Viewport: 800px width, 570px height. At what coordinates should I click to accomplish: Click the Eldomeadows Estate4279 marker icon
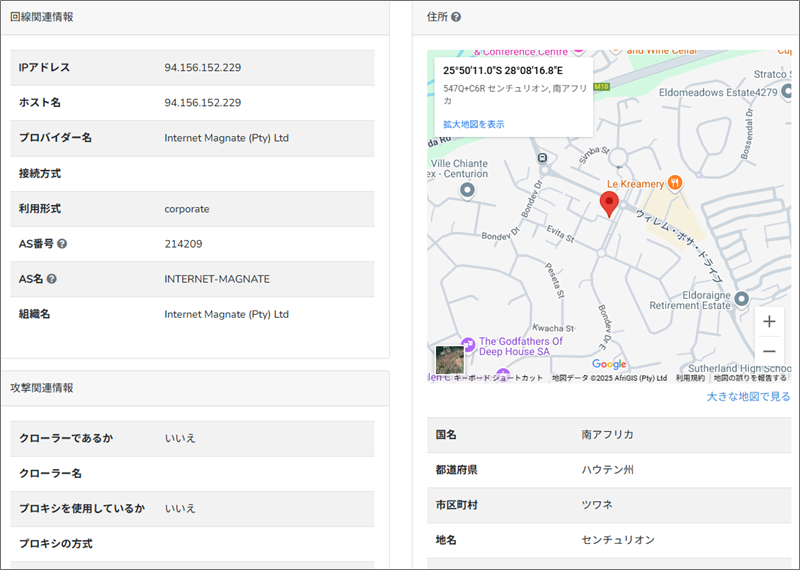[786, 92]
